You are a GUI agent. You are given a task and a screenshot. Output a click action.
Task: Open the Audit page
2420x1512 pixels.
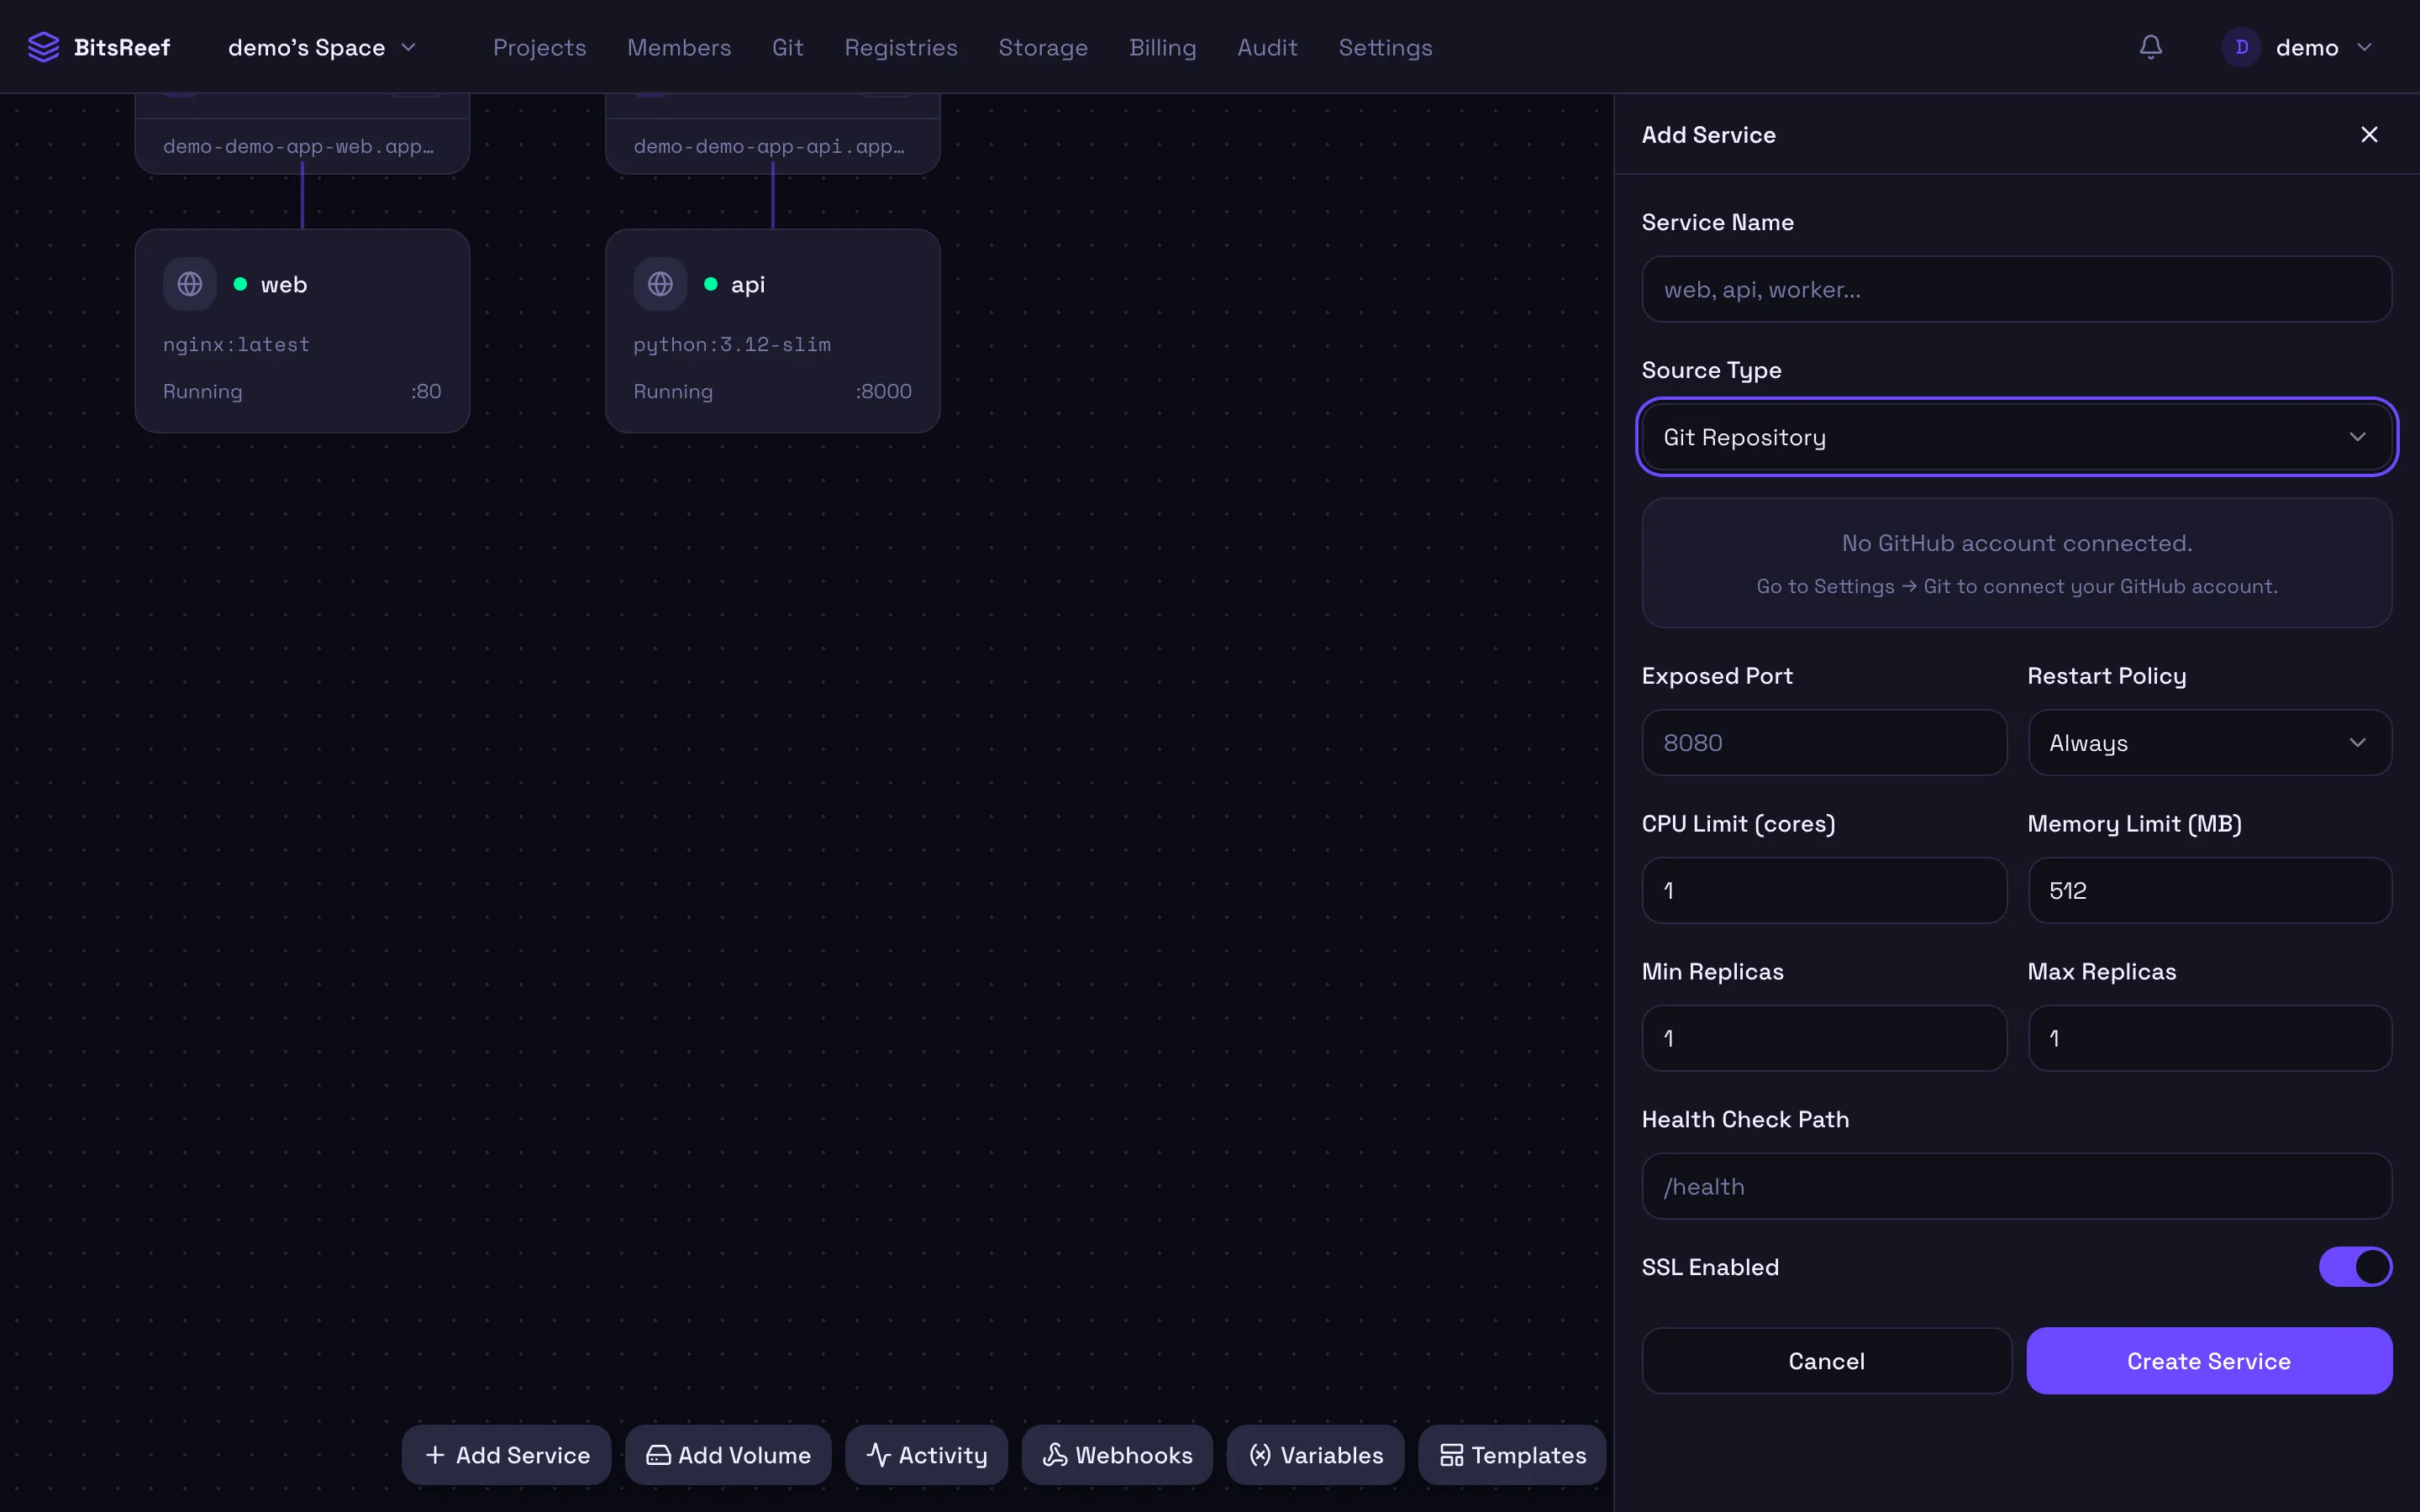1267,47
